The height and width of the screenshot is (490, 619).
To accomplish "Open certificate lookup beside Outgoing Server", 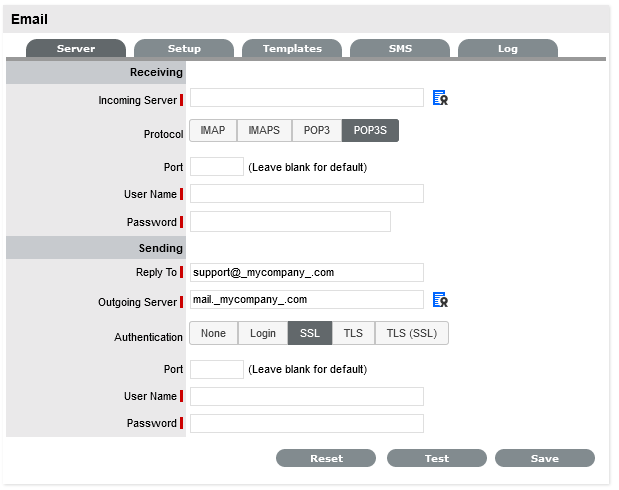I will [440, 300].
